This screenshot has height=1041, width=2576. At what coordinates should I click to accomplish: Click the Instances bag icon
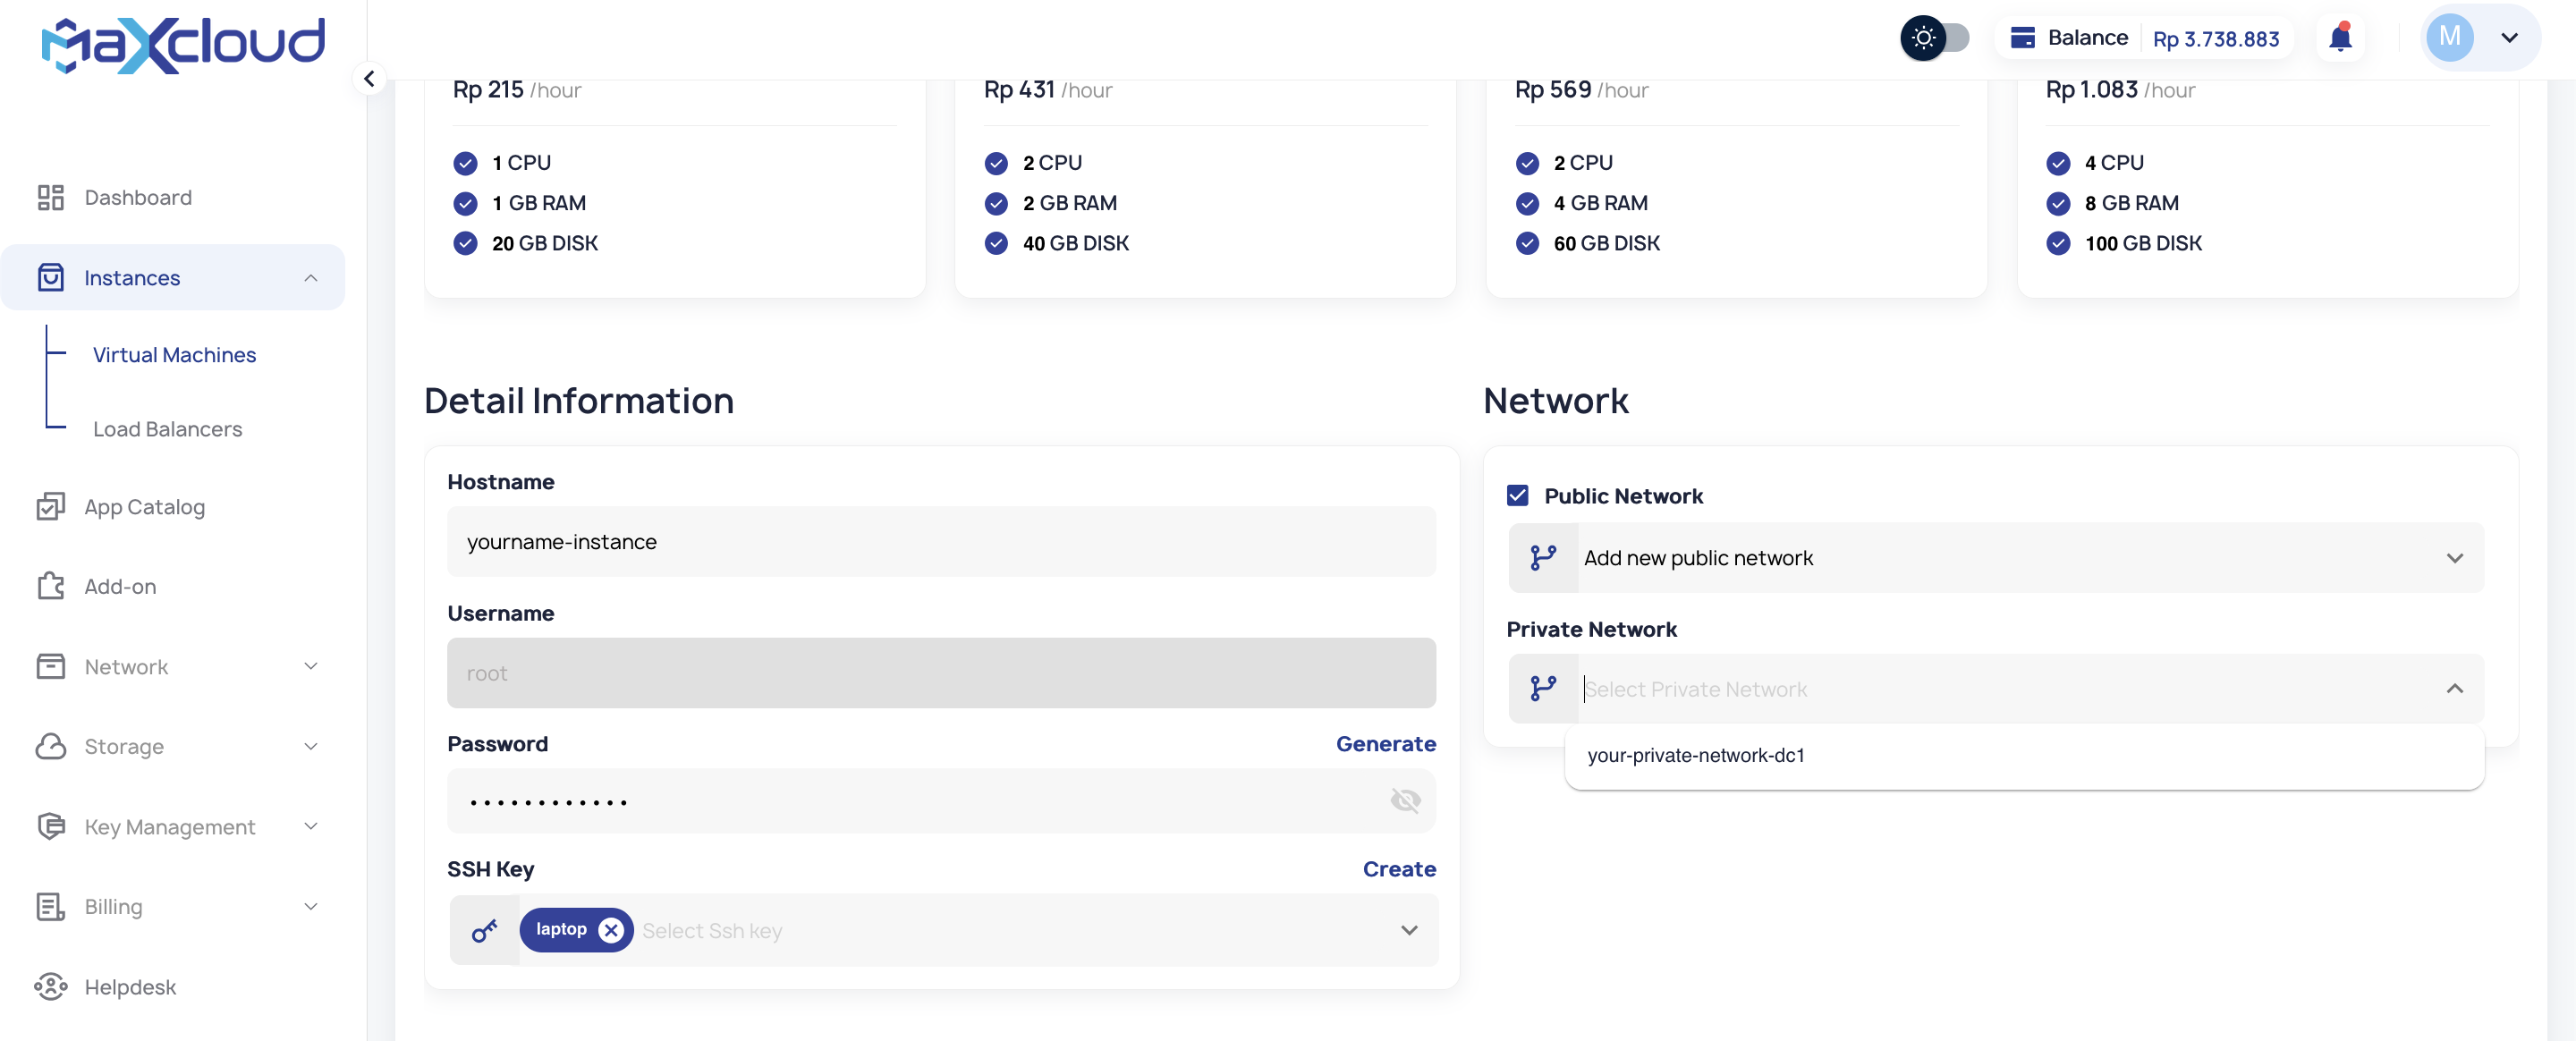coord(50,277)
